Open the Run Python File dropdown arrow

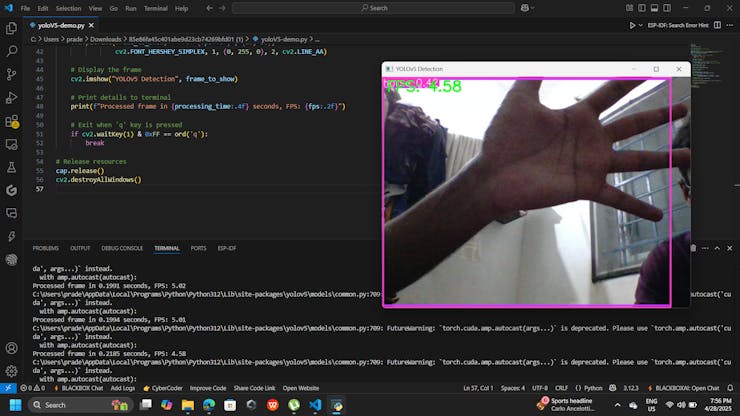pyautogui.click(x=640, y=25)
